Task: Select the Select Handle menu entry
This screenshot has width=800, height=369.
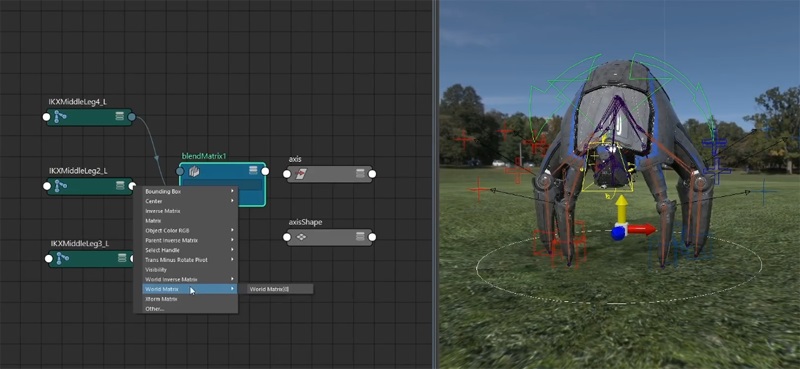Action: coord(189,250)
